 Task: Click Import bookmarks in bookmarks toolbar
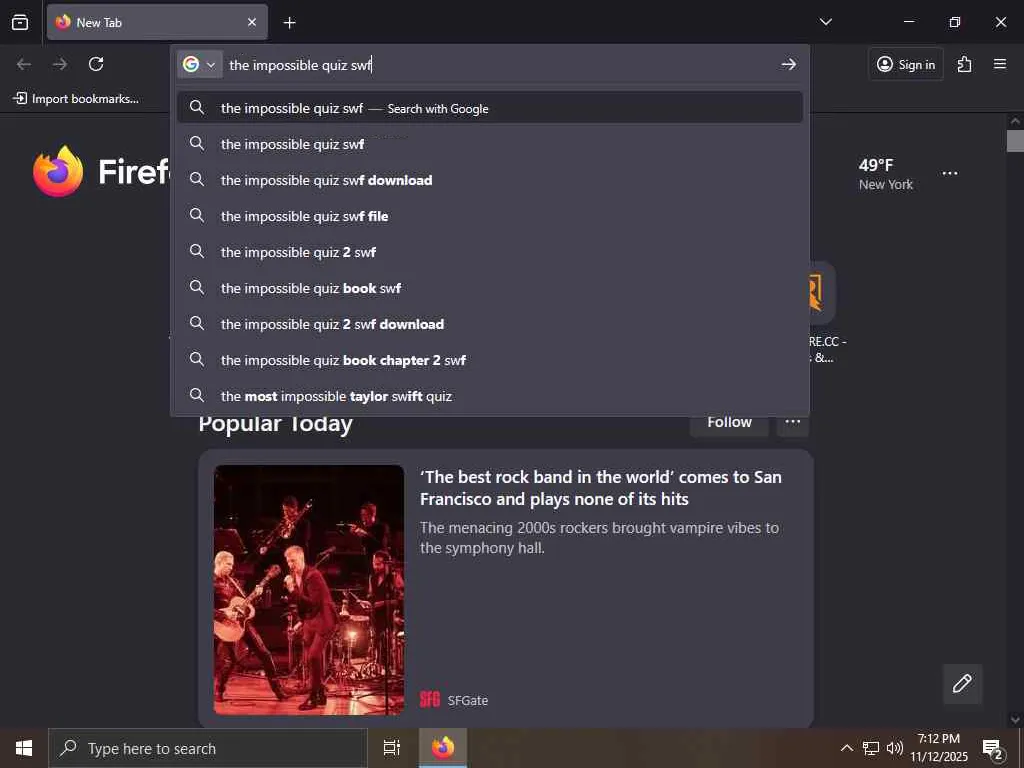(76, 99)
